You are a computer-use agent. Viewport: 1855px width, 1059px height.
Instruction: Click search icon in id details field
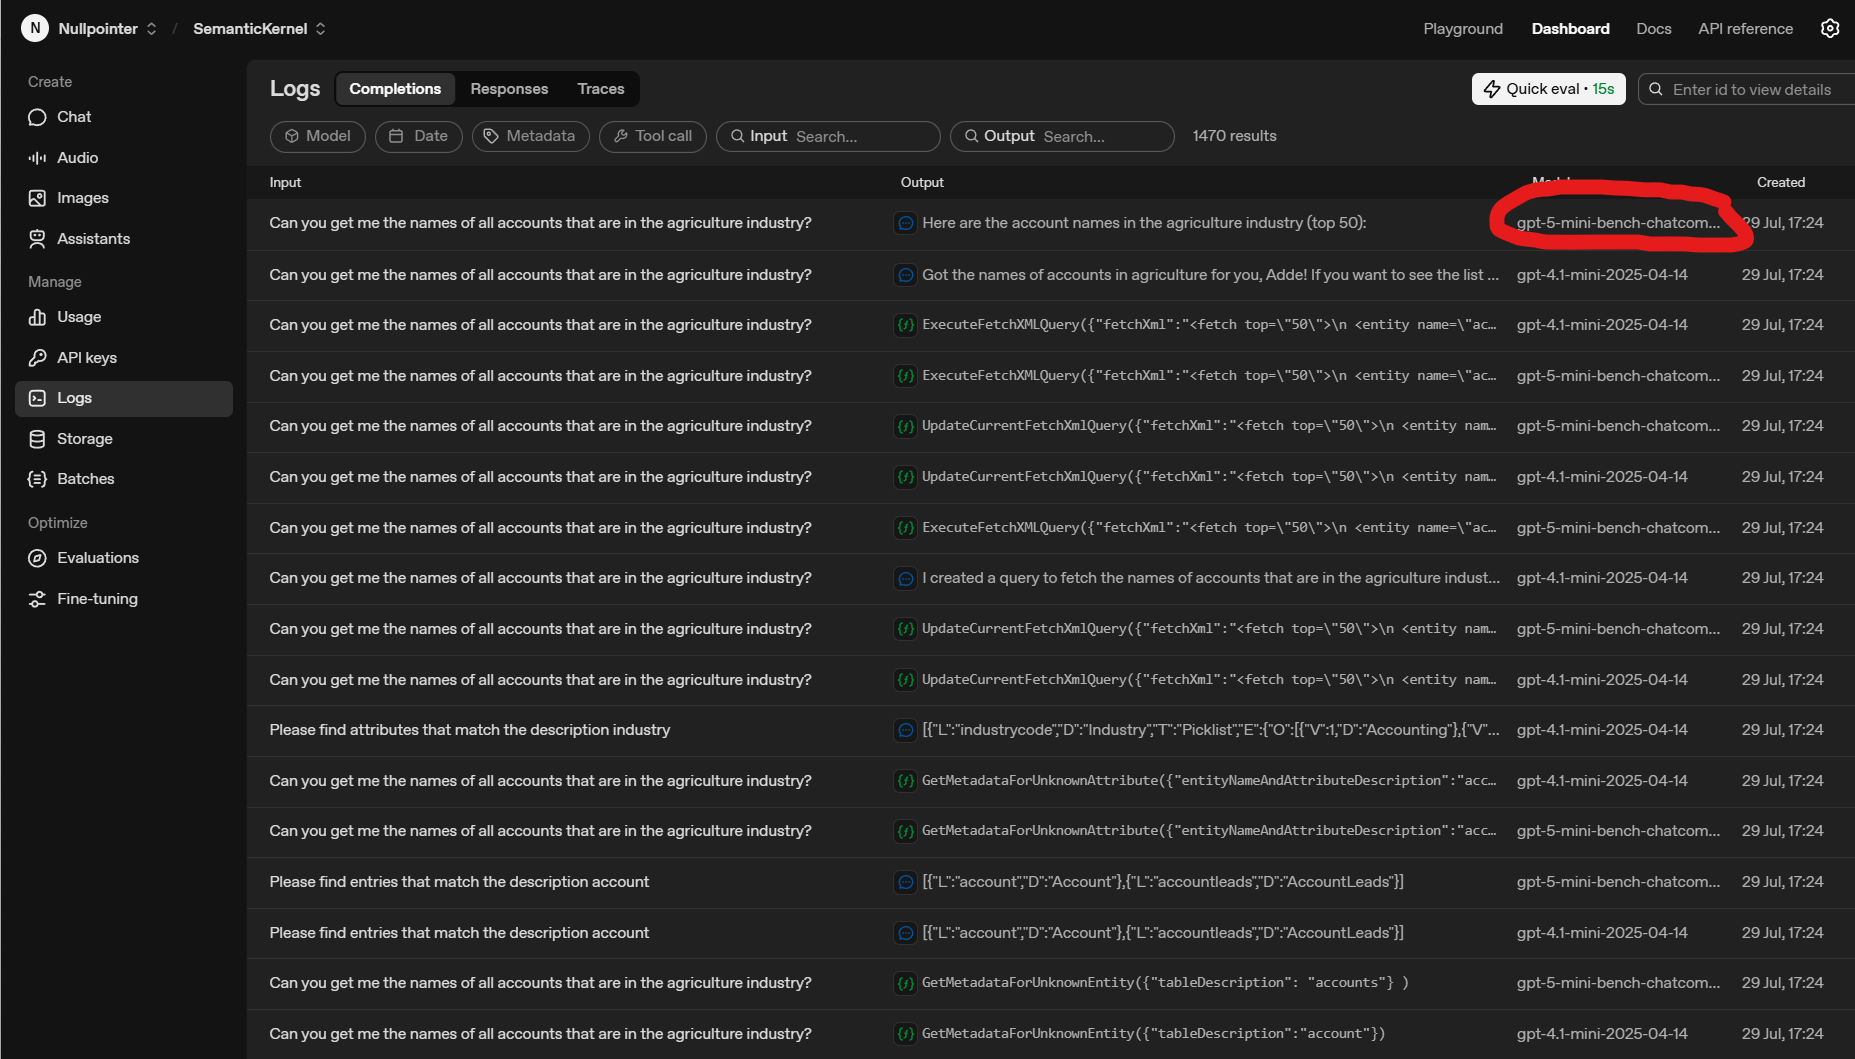(x=1656, y=89)
